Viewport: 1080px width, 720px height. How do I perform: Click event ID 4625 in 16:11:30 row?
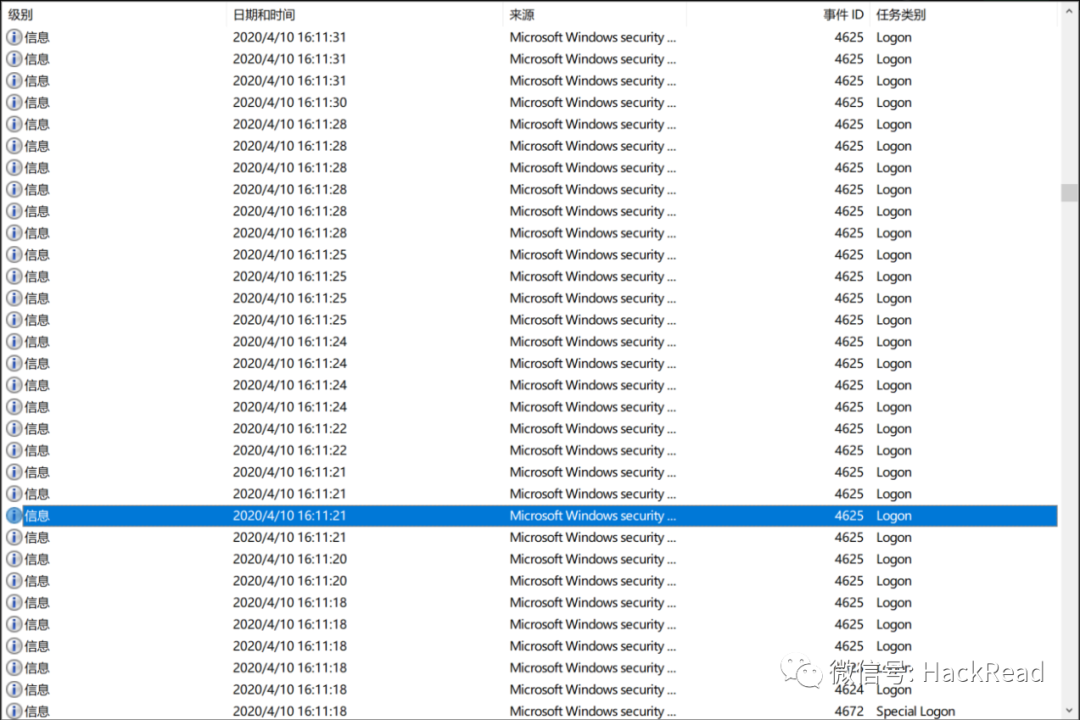pyautogui.click(x=849, y=102)
